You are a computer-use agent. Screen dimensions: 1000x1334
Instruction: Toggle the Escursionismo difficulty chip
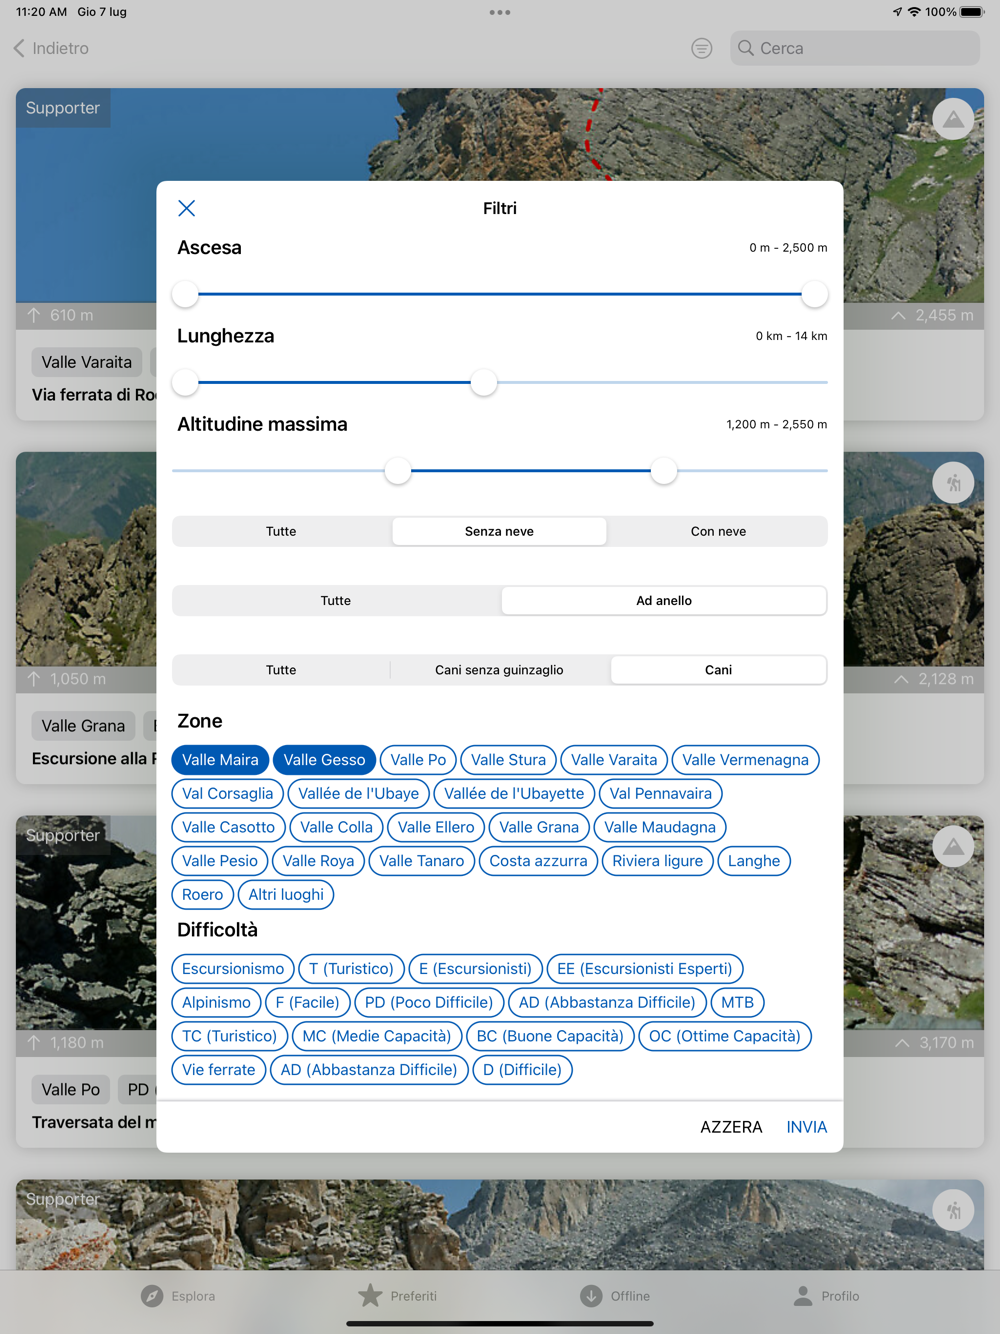[x=233, y=969]
